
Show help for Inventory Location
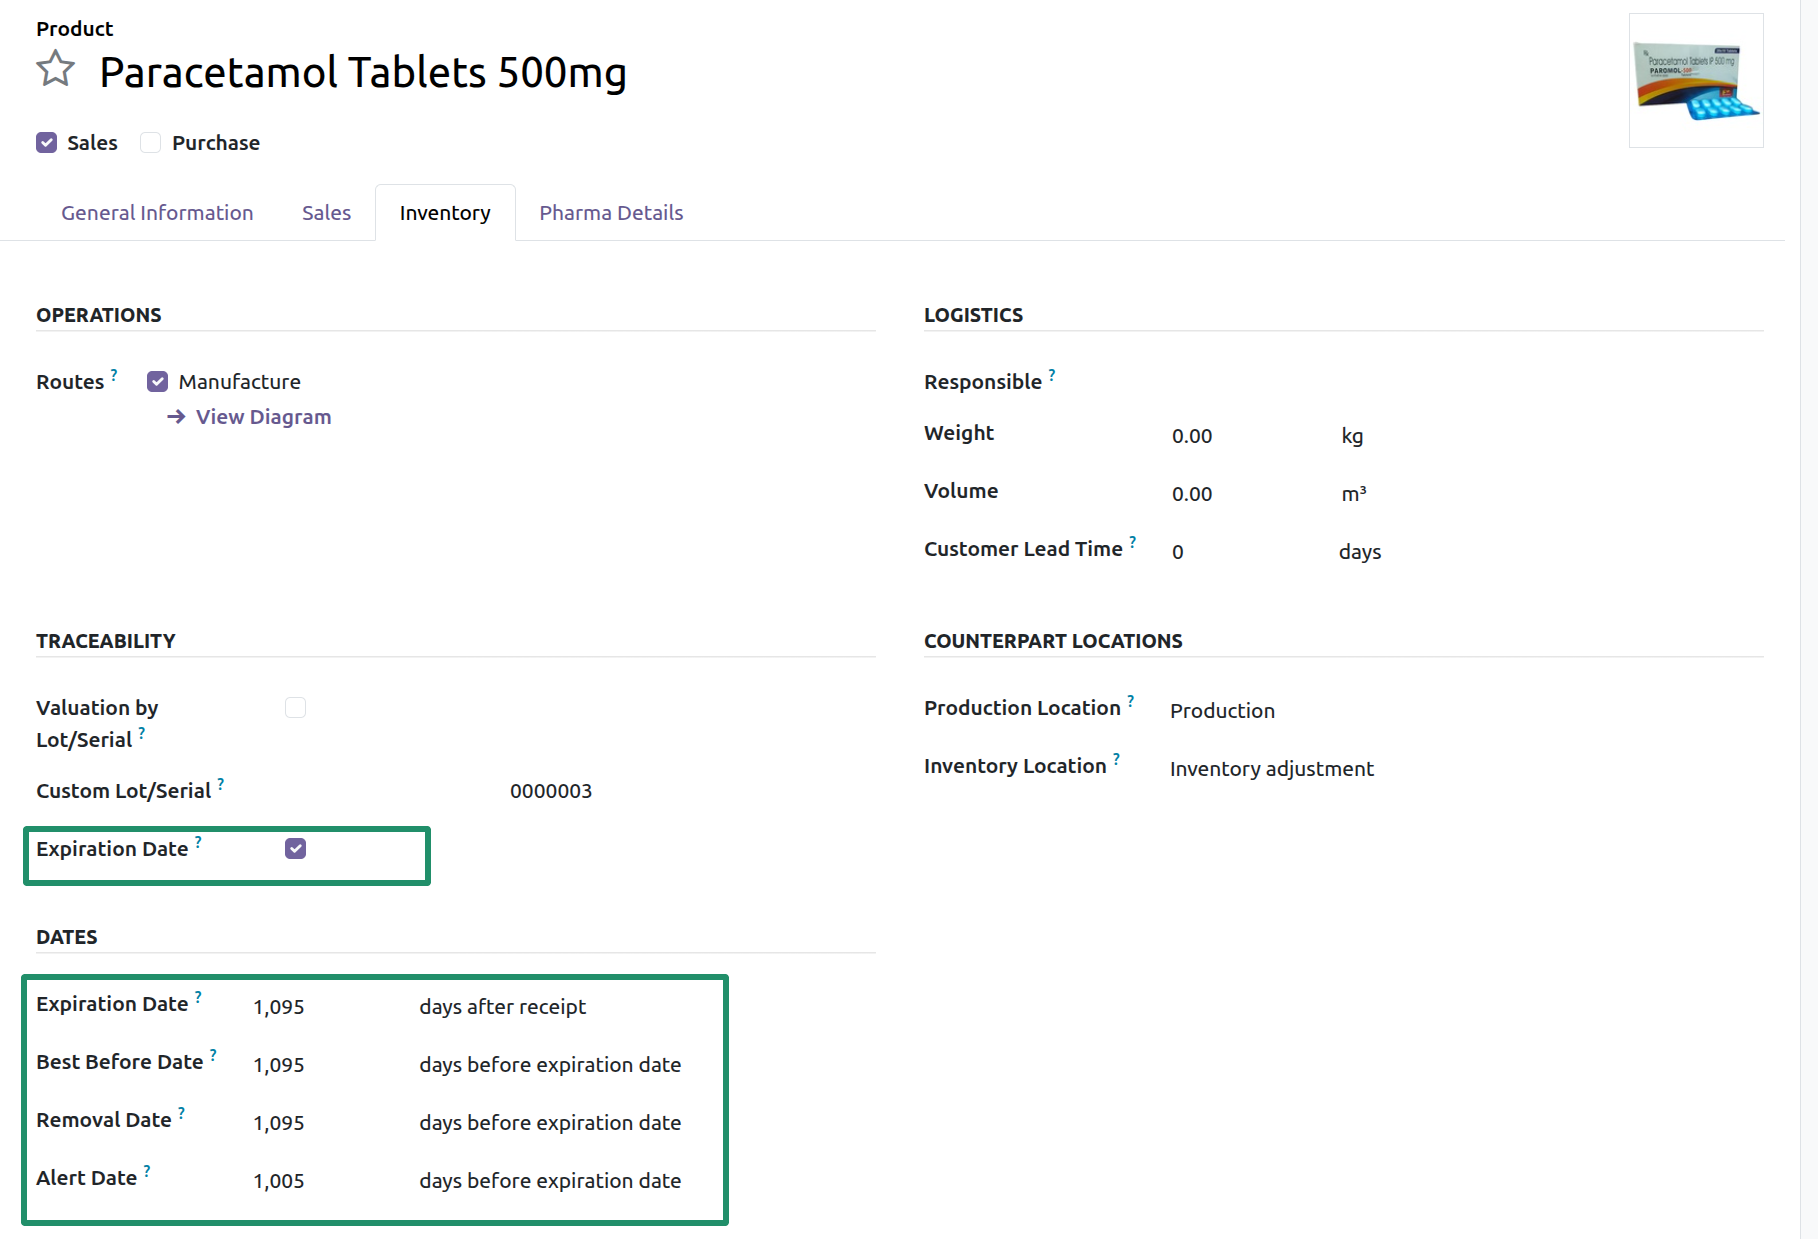[x=1117, y=759]
